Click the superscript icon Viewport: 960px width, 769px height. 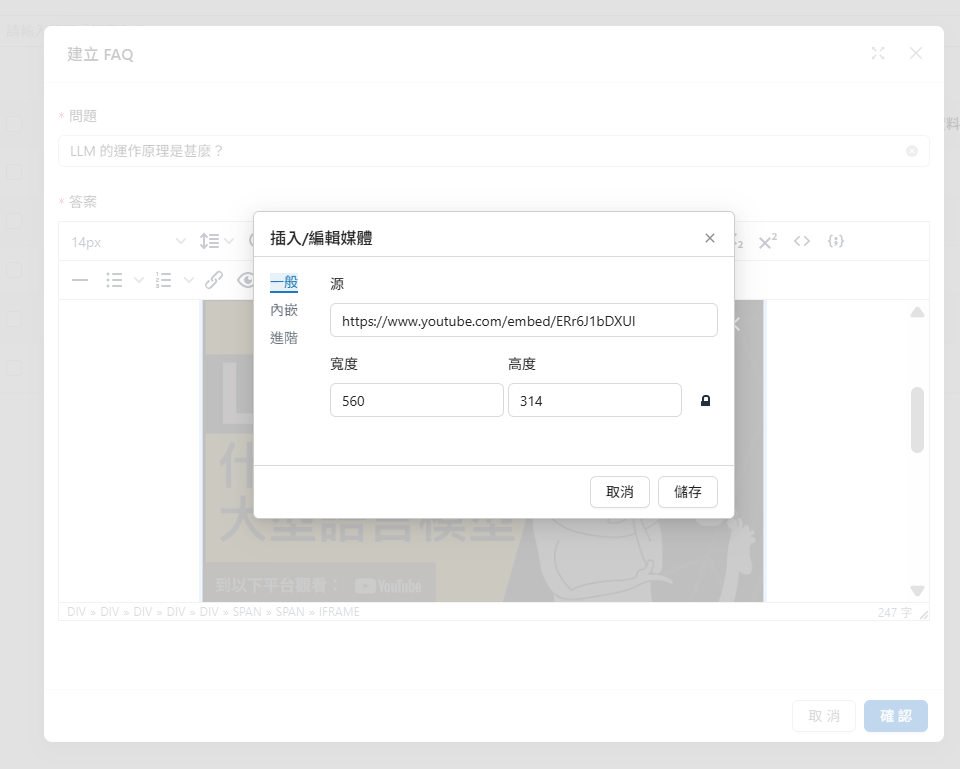(x=768, y=241)
